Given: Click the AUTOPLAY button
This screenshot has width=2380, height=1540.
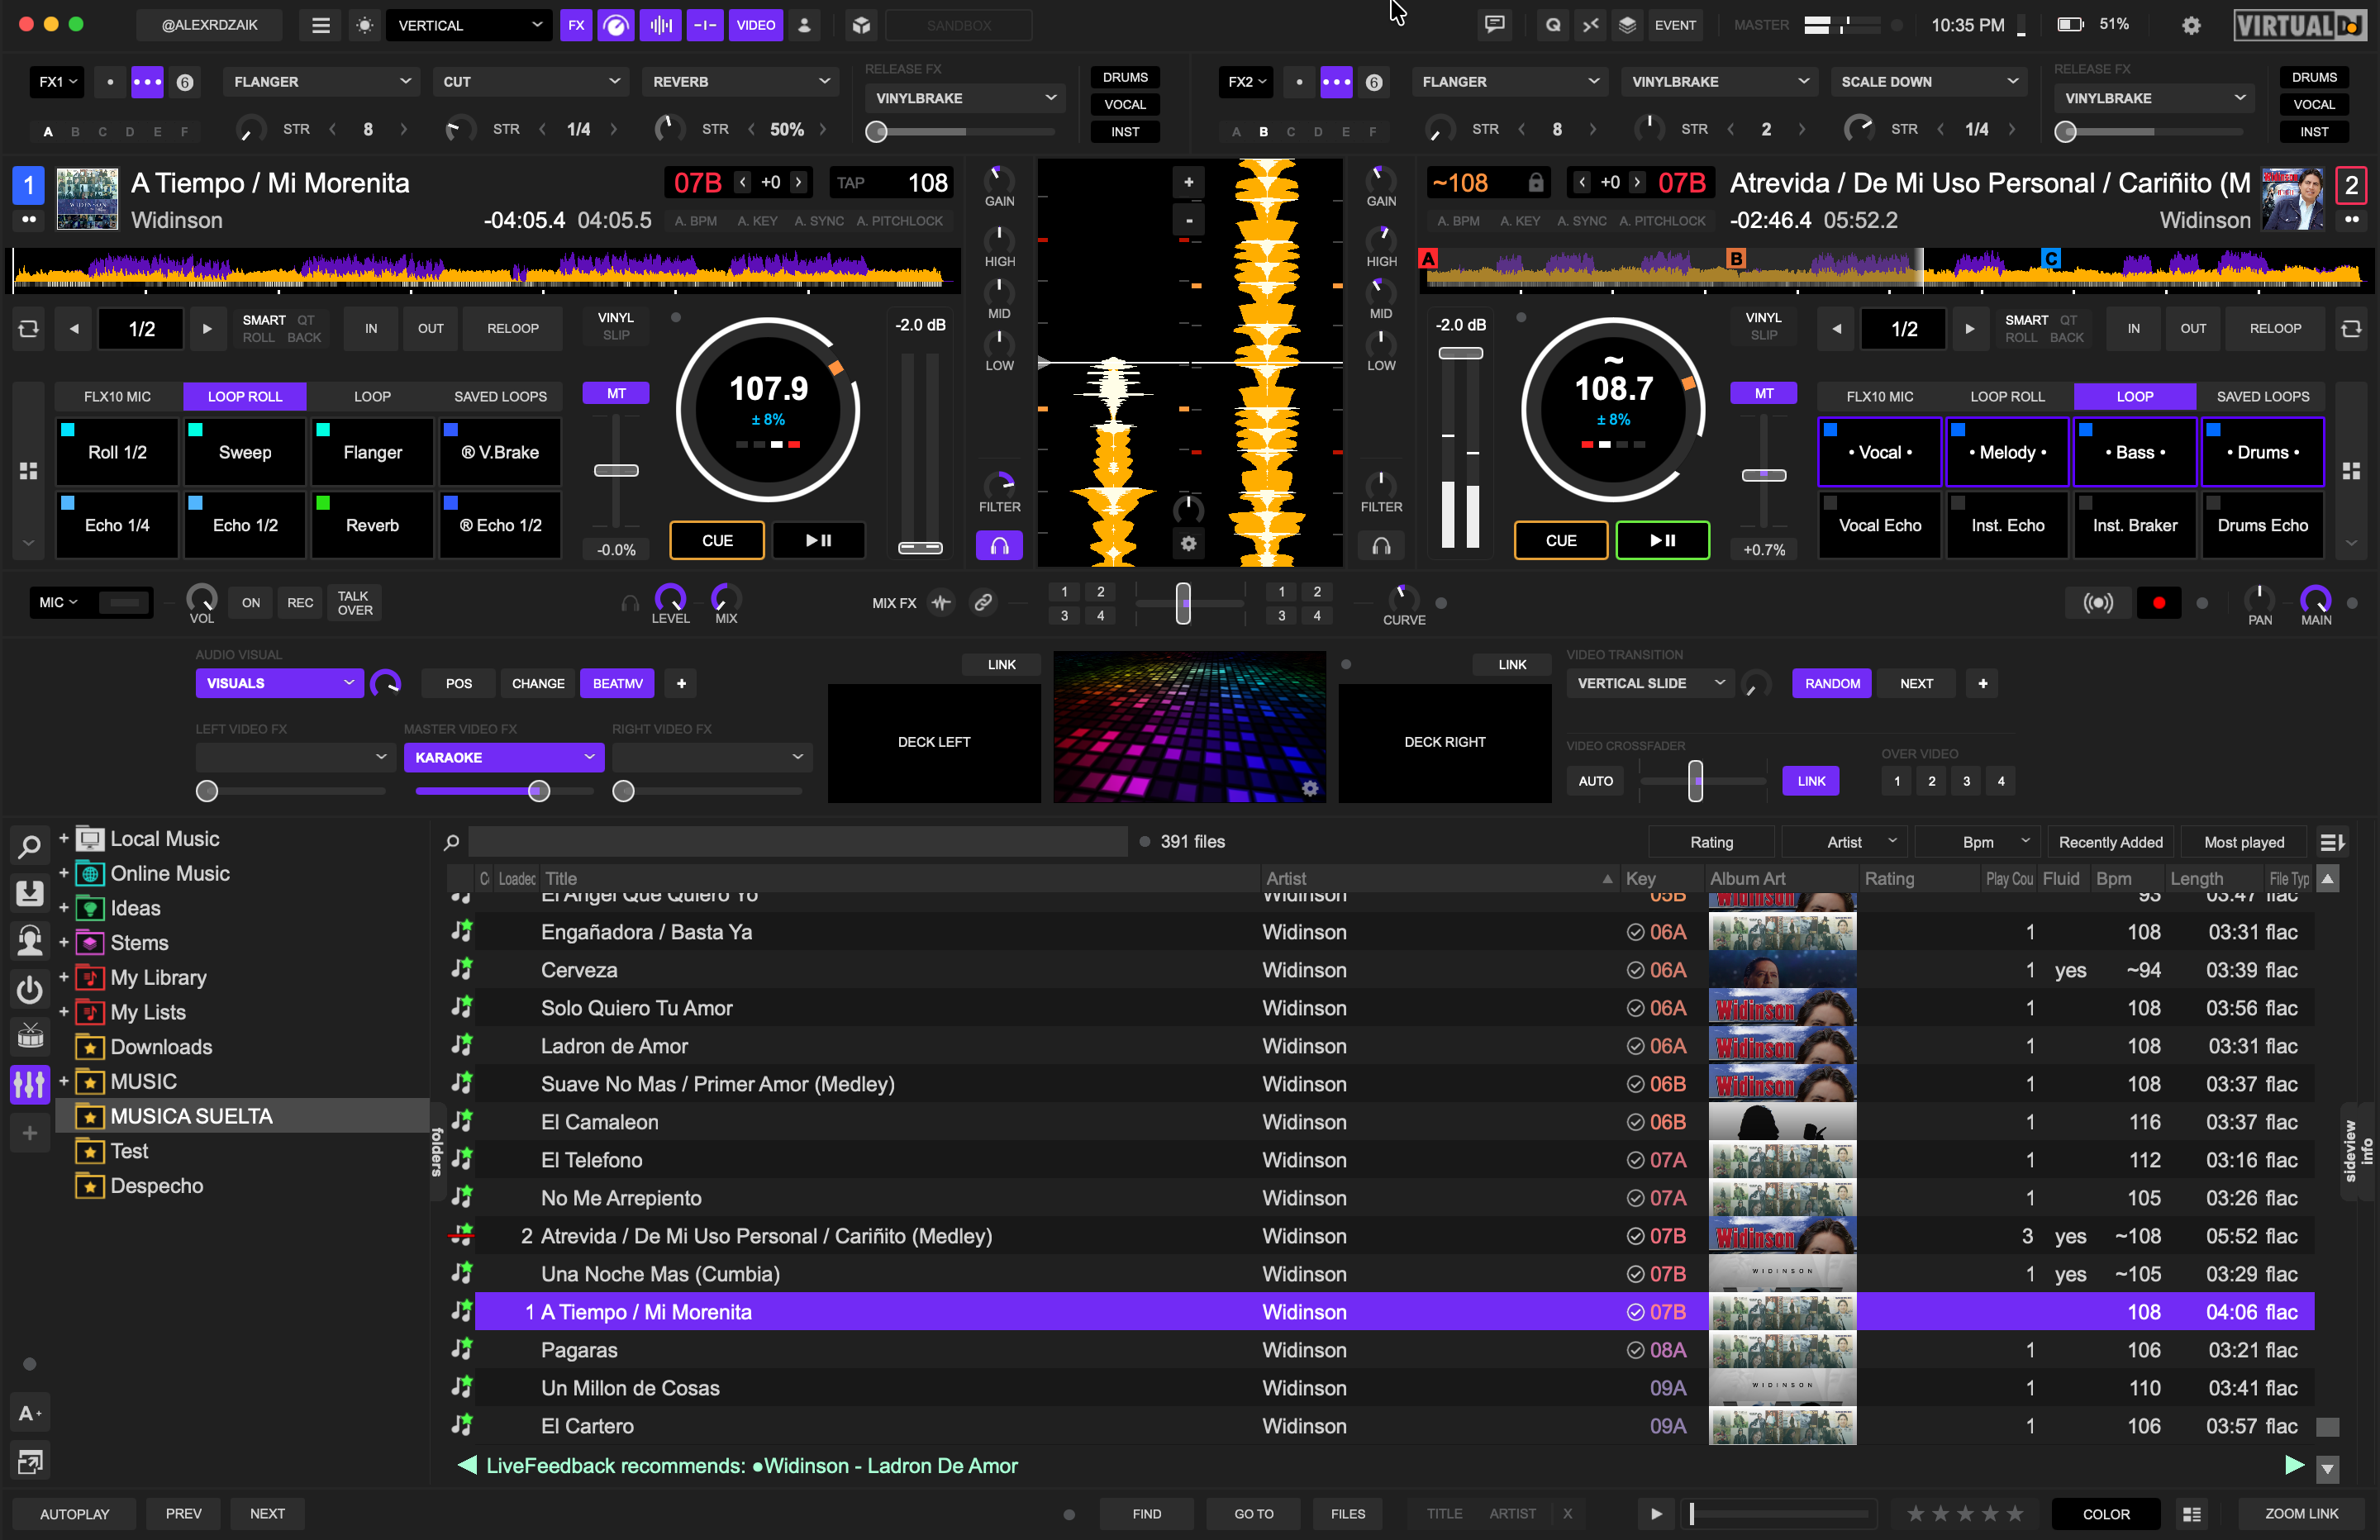Looking at the screenshot, I should click(x=75, y=1514).
